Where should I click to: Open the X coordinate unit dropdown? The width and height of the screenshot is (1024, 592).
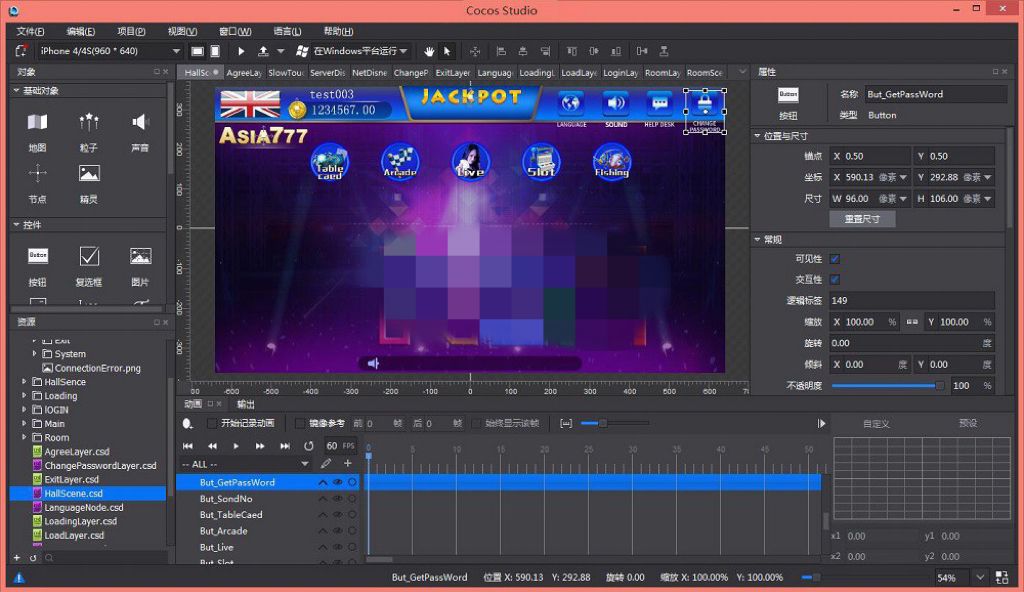tap(903, 177)
